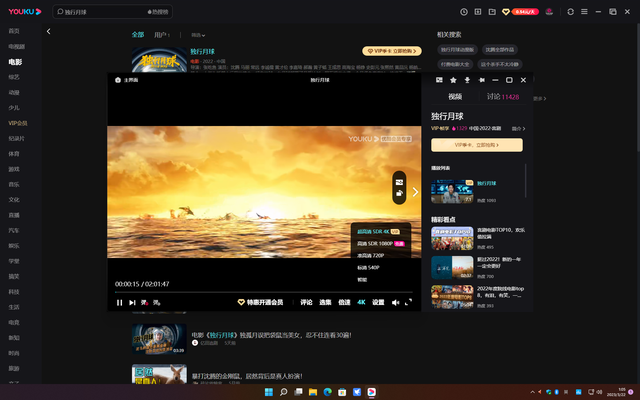Select the 全部 results tab
The height and width of the screenshot is (400, 640).
pyautogui.click(x=138, y=35)
